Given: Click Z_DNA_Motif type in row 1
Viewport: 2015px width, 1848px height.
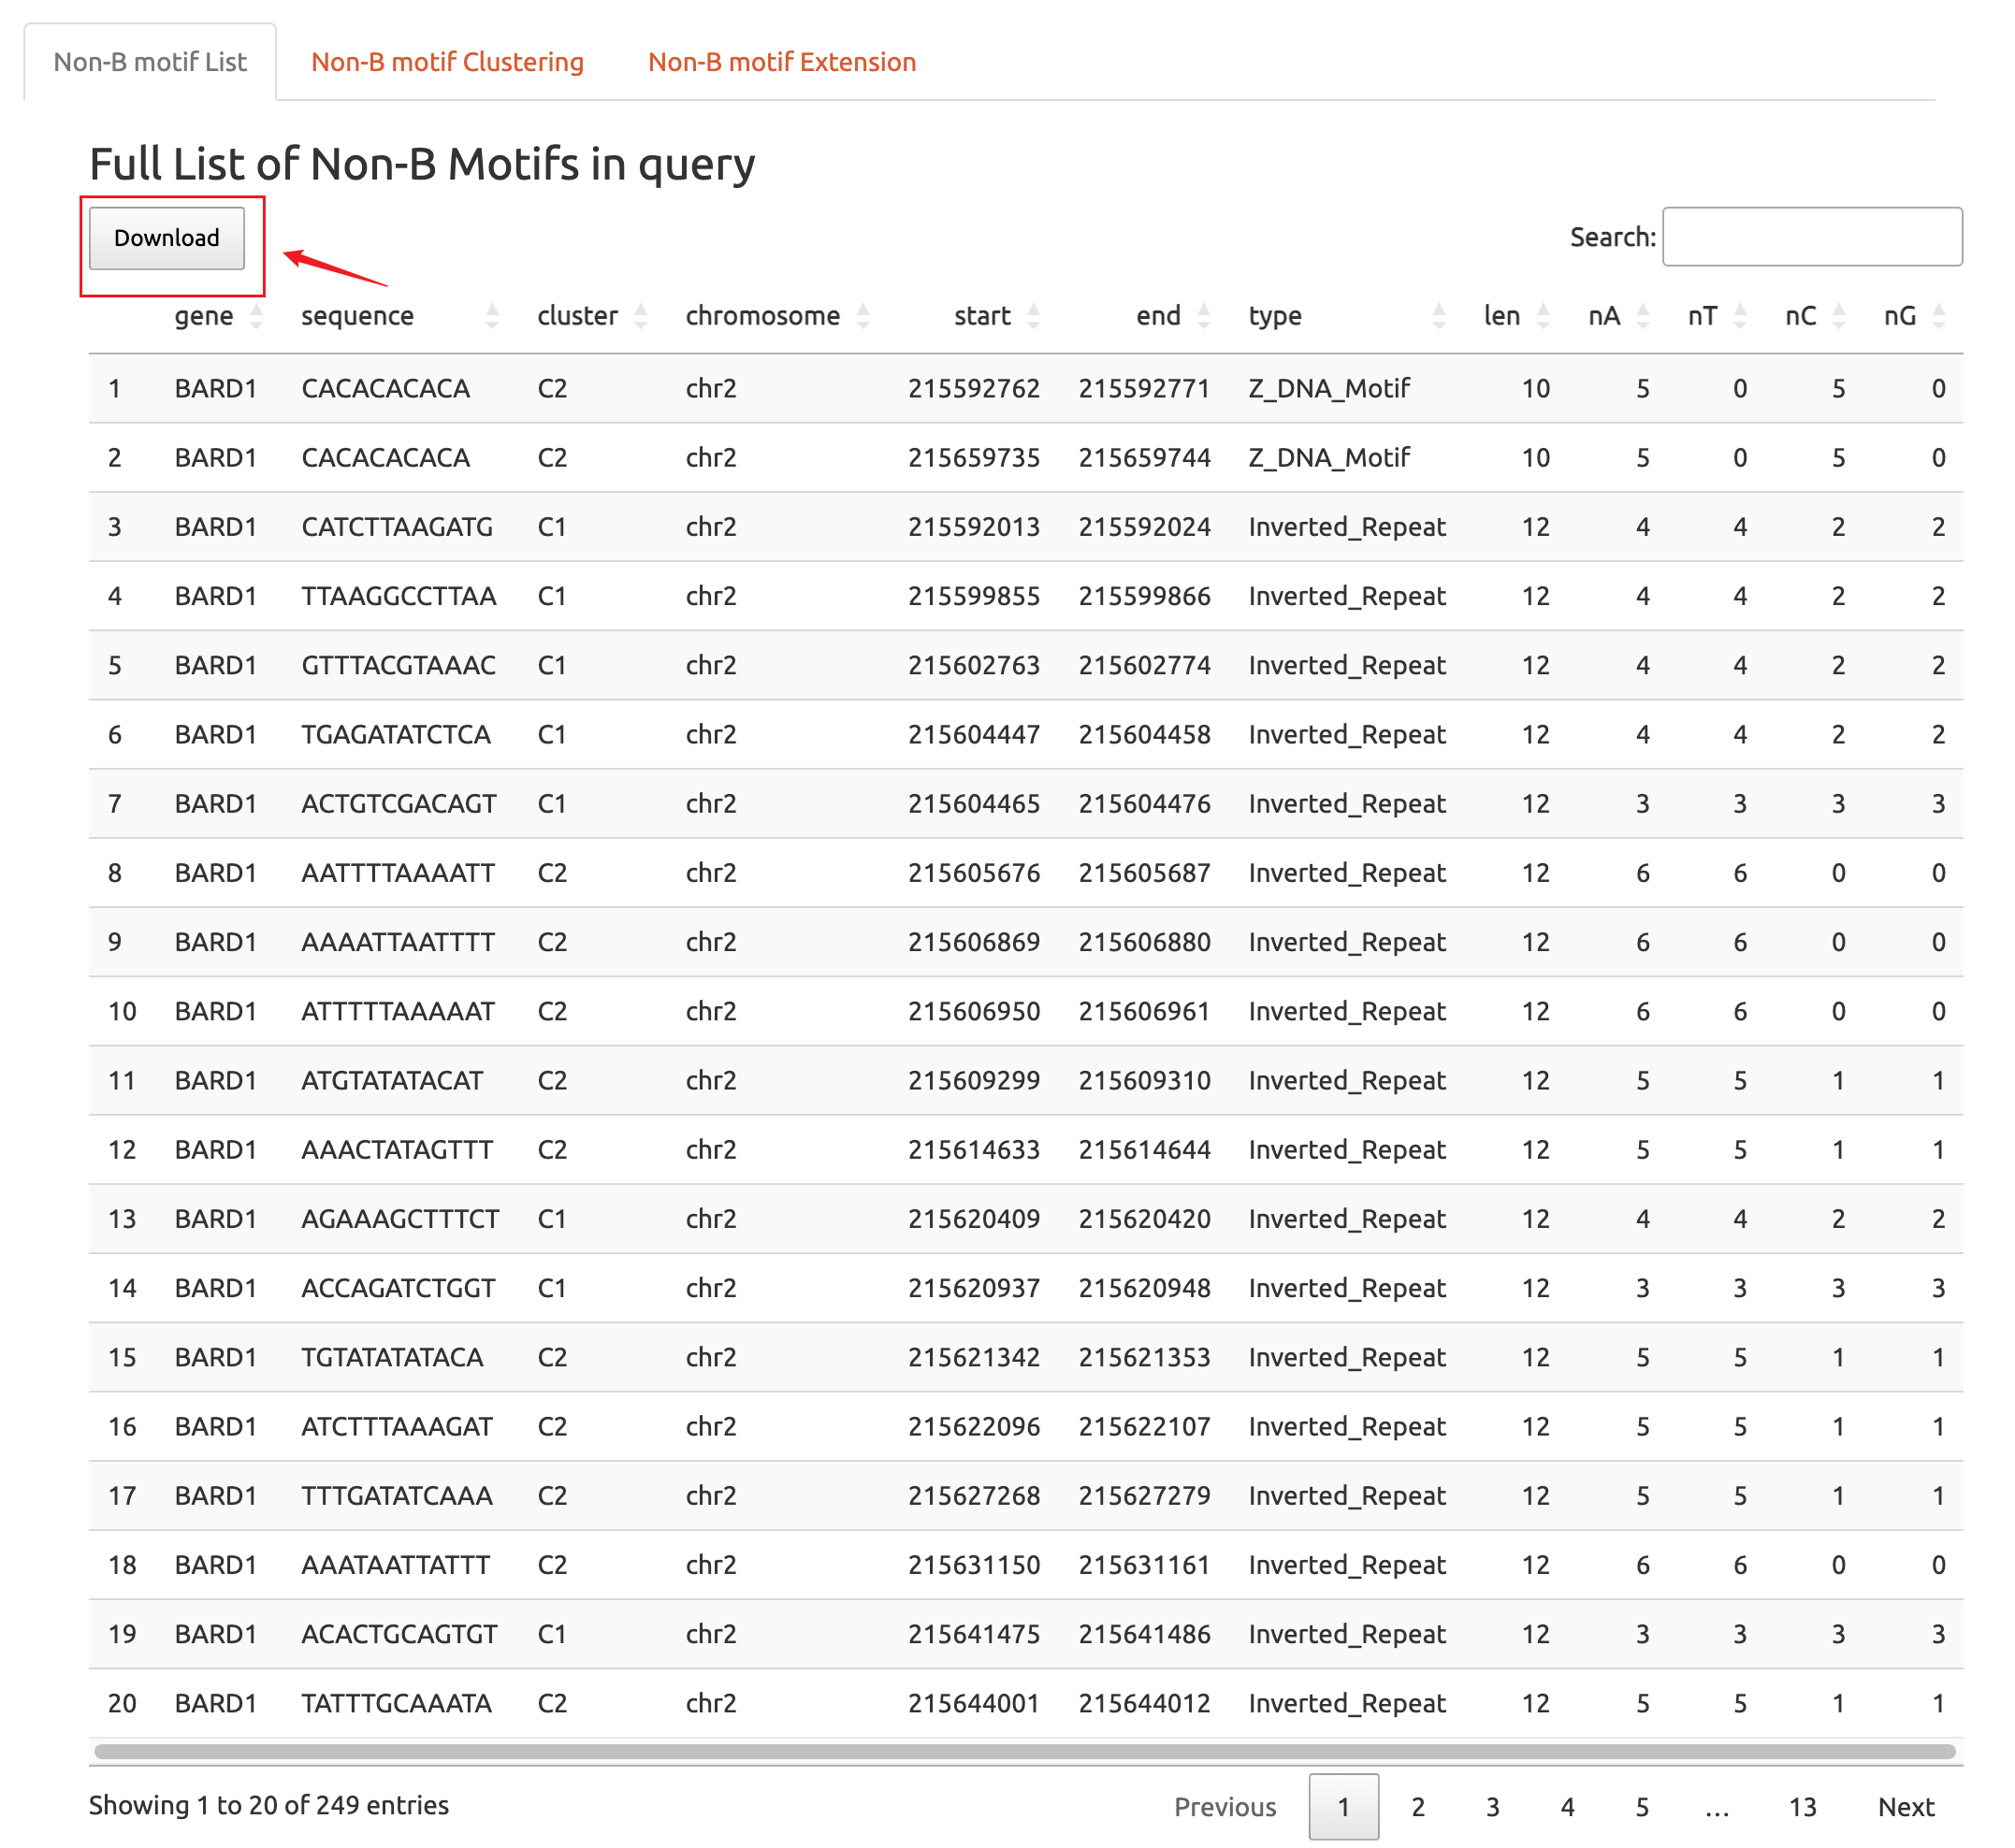Looking at the screenshot, I should (1329, 389).
